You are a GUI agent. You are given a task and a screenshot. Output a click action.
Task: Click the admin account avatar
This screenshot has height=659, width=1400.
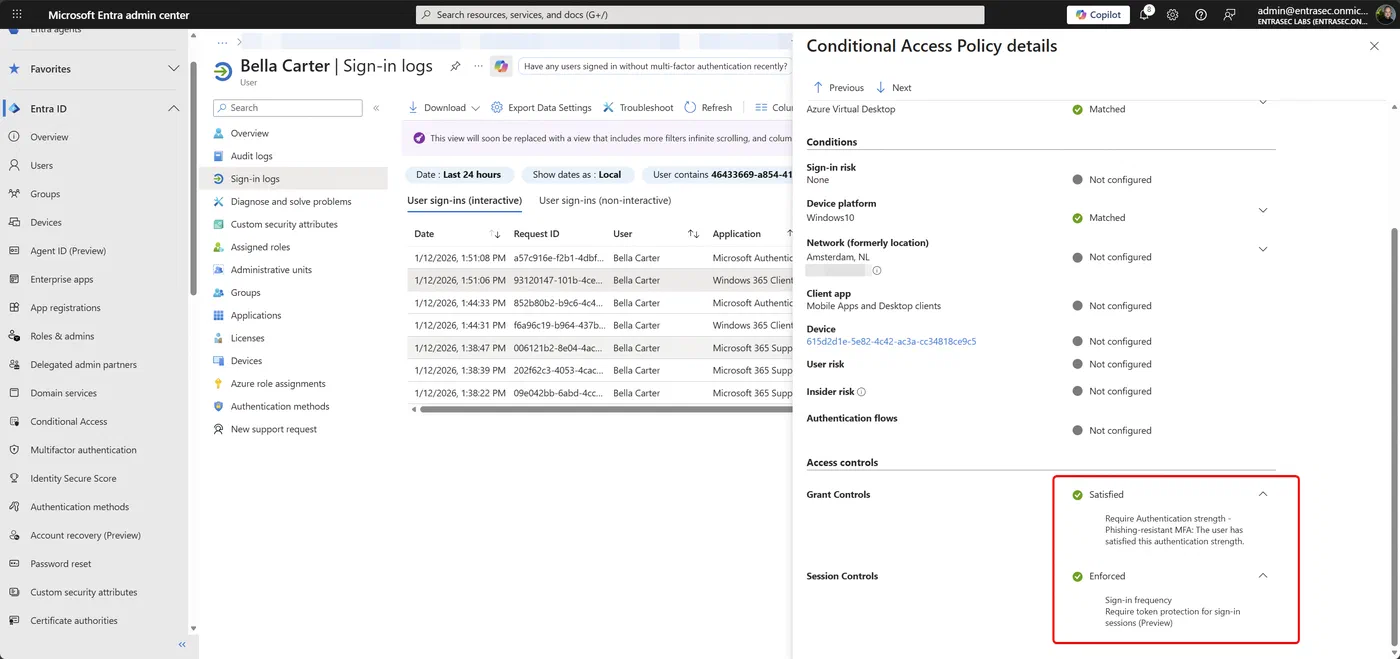[1386, 15]
